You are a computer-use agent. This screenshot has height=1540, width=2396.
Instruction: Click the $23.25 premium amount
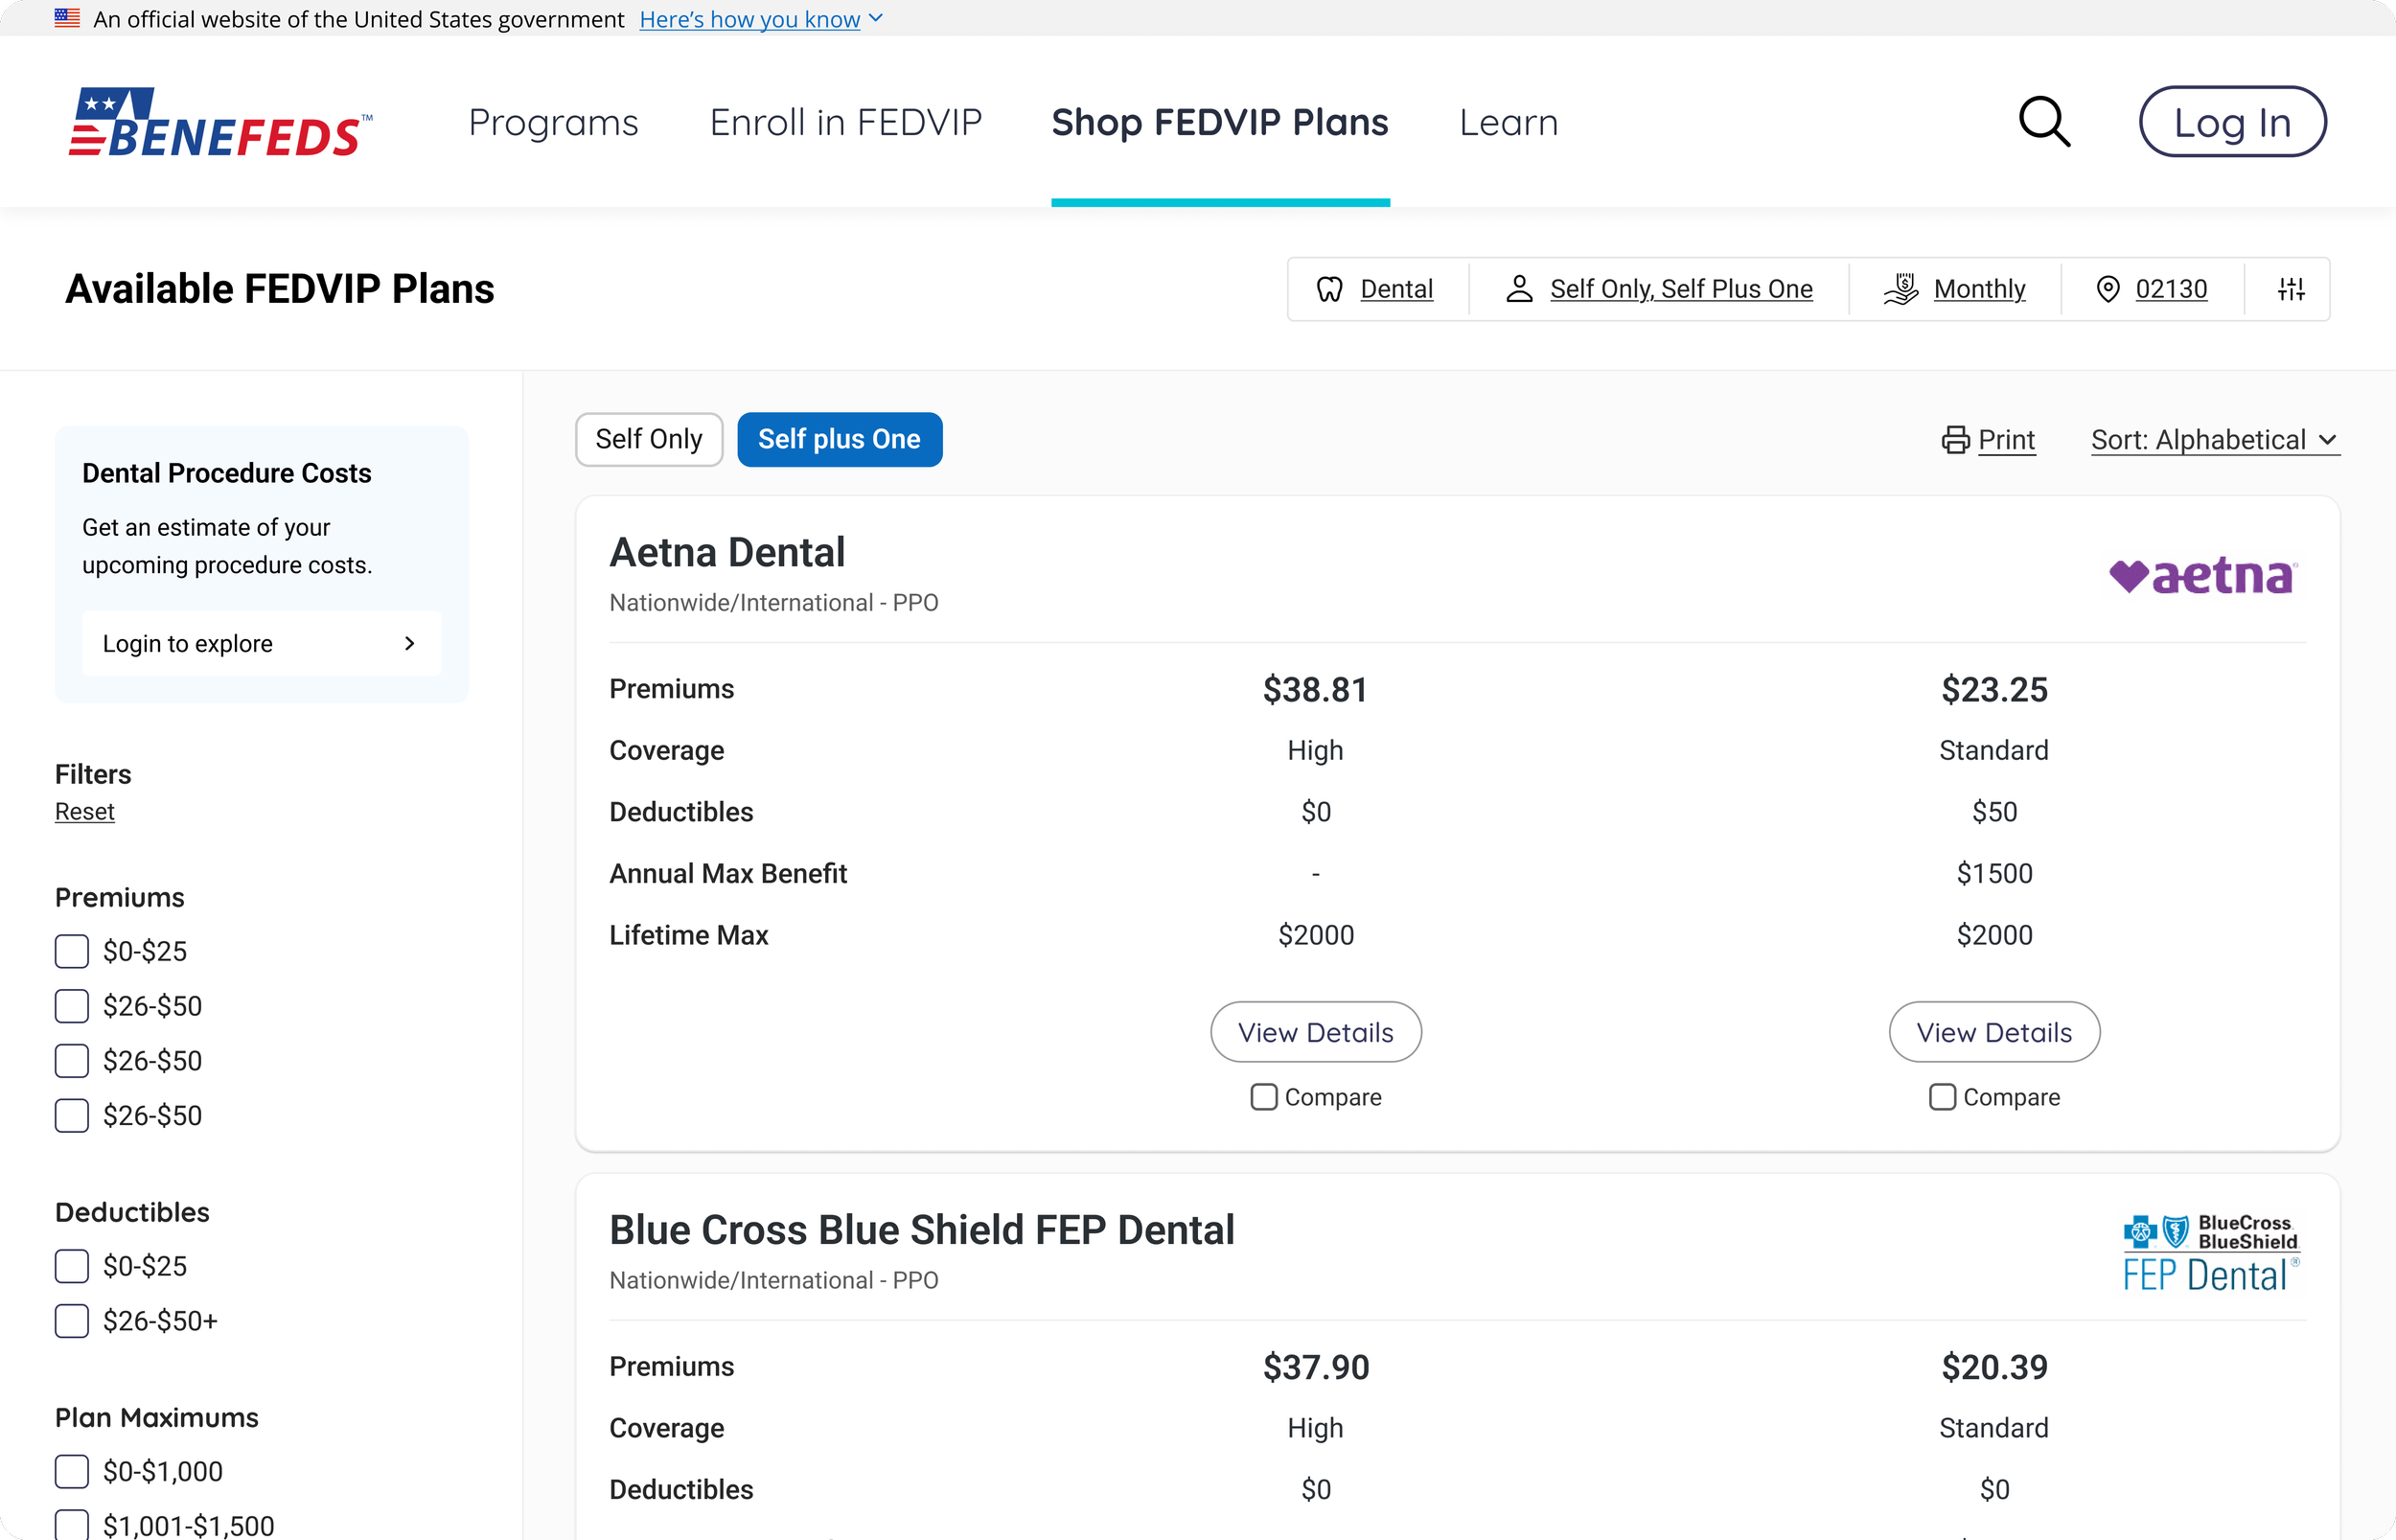[x=1994, y=689]
